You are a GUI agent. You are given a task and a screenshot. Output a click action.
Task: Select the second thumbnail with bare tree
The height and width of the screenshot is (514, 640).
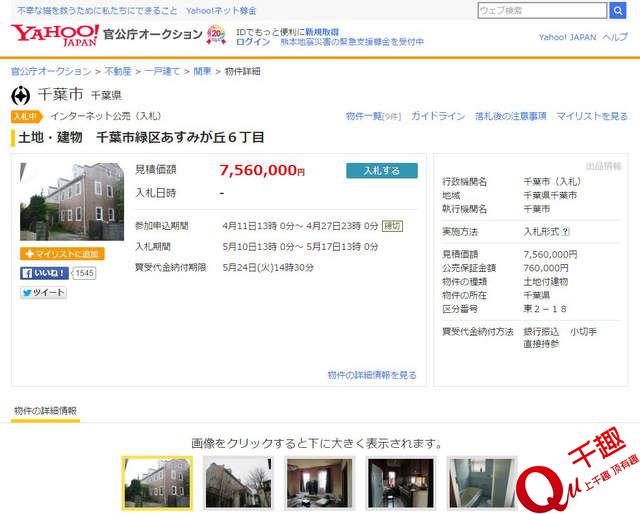(238, 483)
